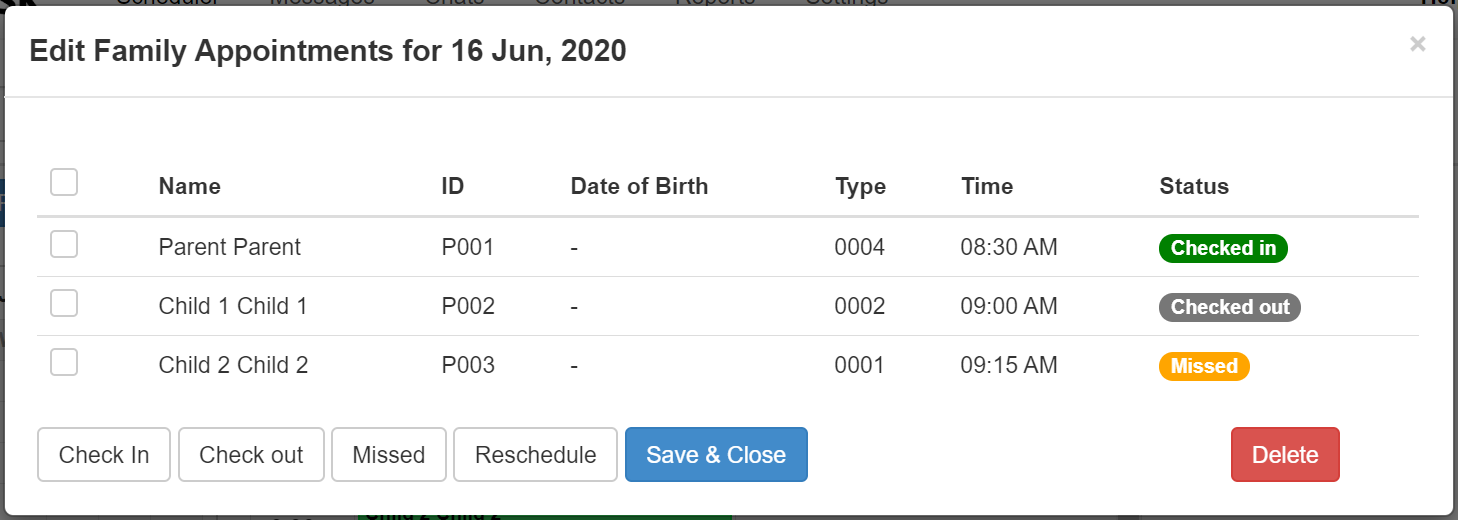Click the orange Missed status badge
The width and height of the screenshot is (1458, 520).
click(1204, 367)
